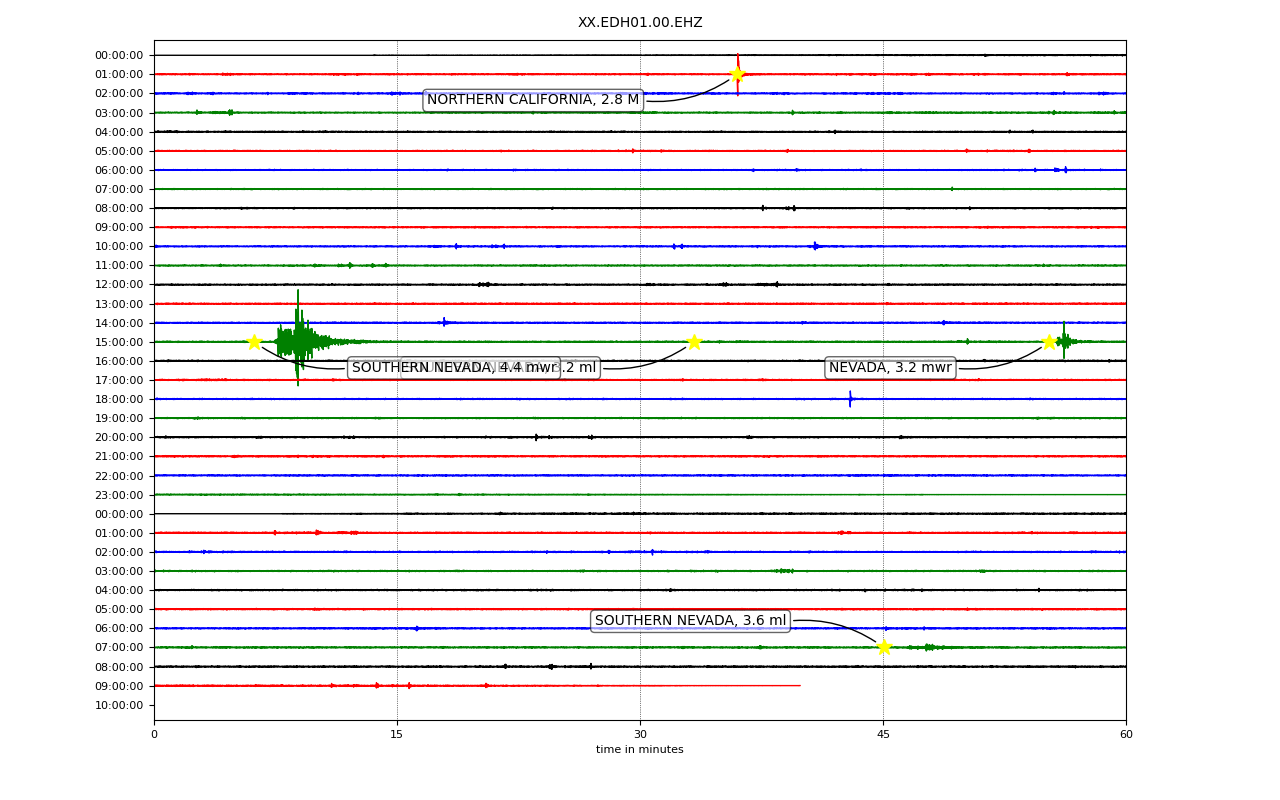Click the 'time in minutes' axis label
Screen dimensions: 1280x800
(x=640, y=750)
